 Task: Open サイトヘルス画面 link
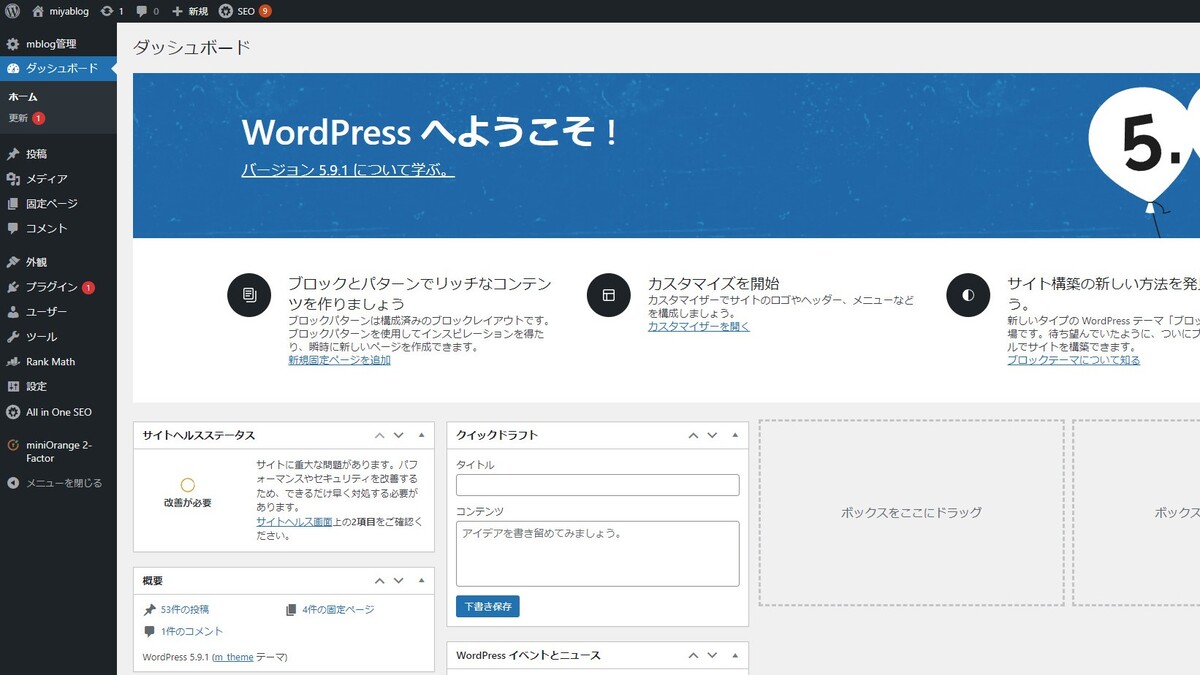[x=294, y=522]
